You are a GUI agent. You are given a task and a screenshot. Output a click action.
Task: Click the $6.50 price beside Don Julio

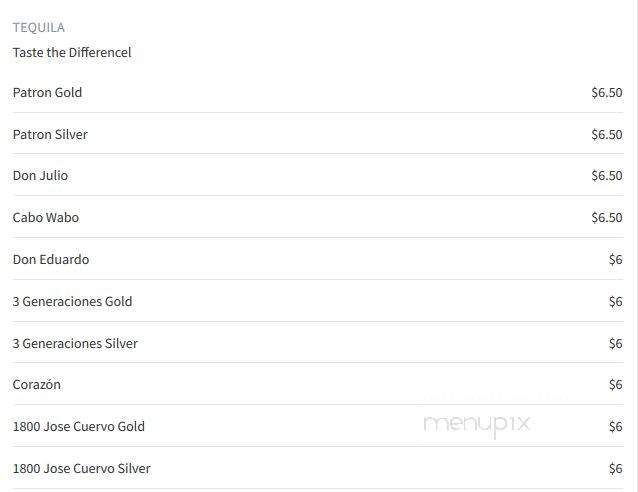[607, 175]
